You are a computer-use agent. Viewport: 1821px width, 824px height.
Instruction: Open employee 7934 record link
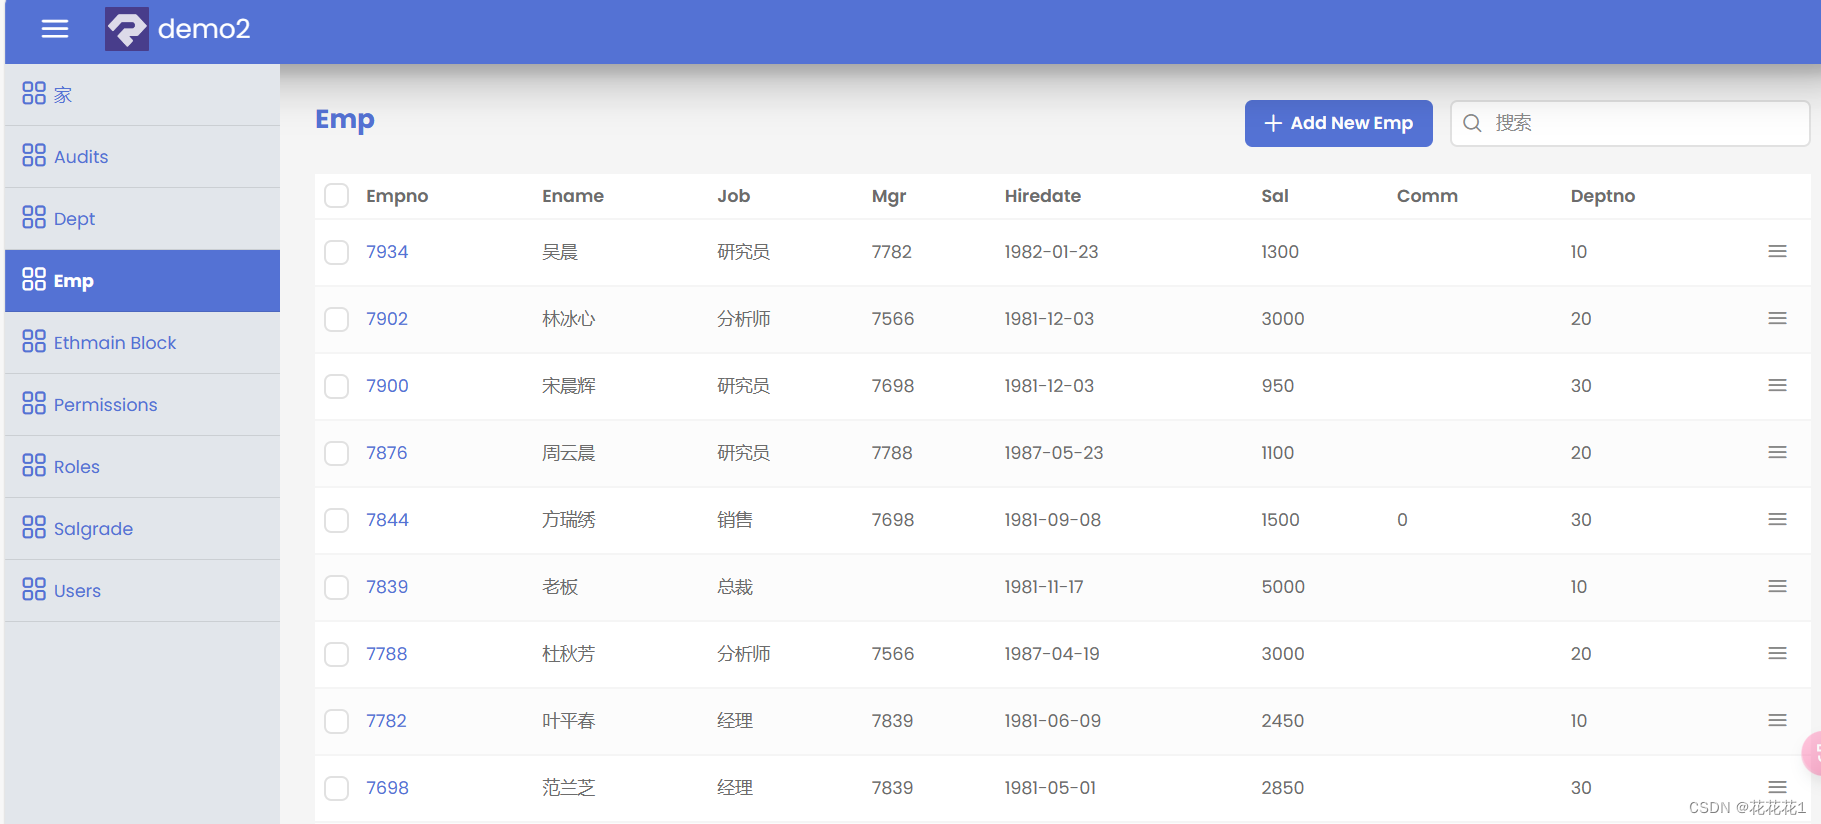387,252
